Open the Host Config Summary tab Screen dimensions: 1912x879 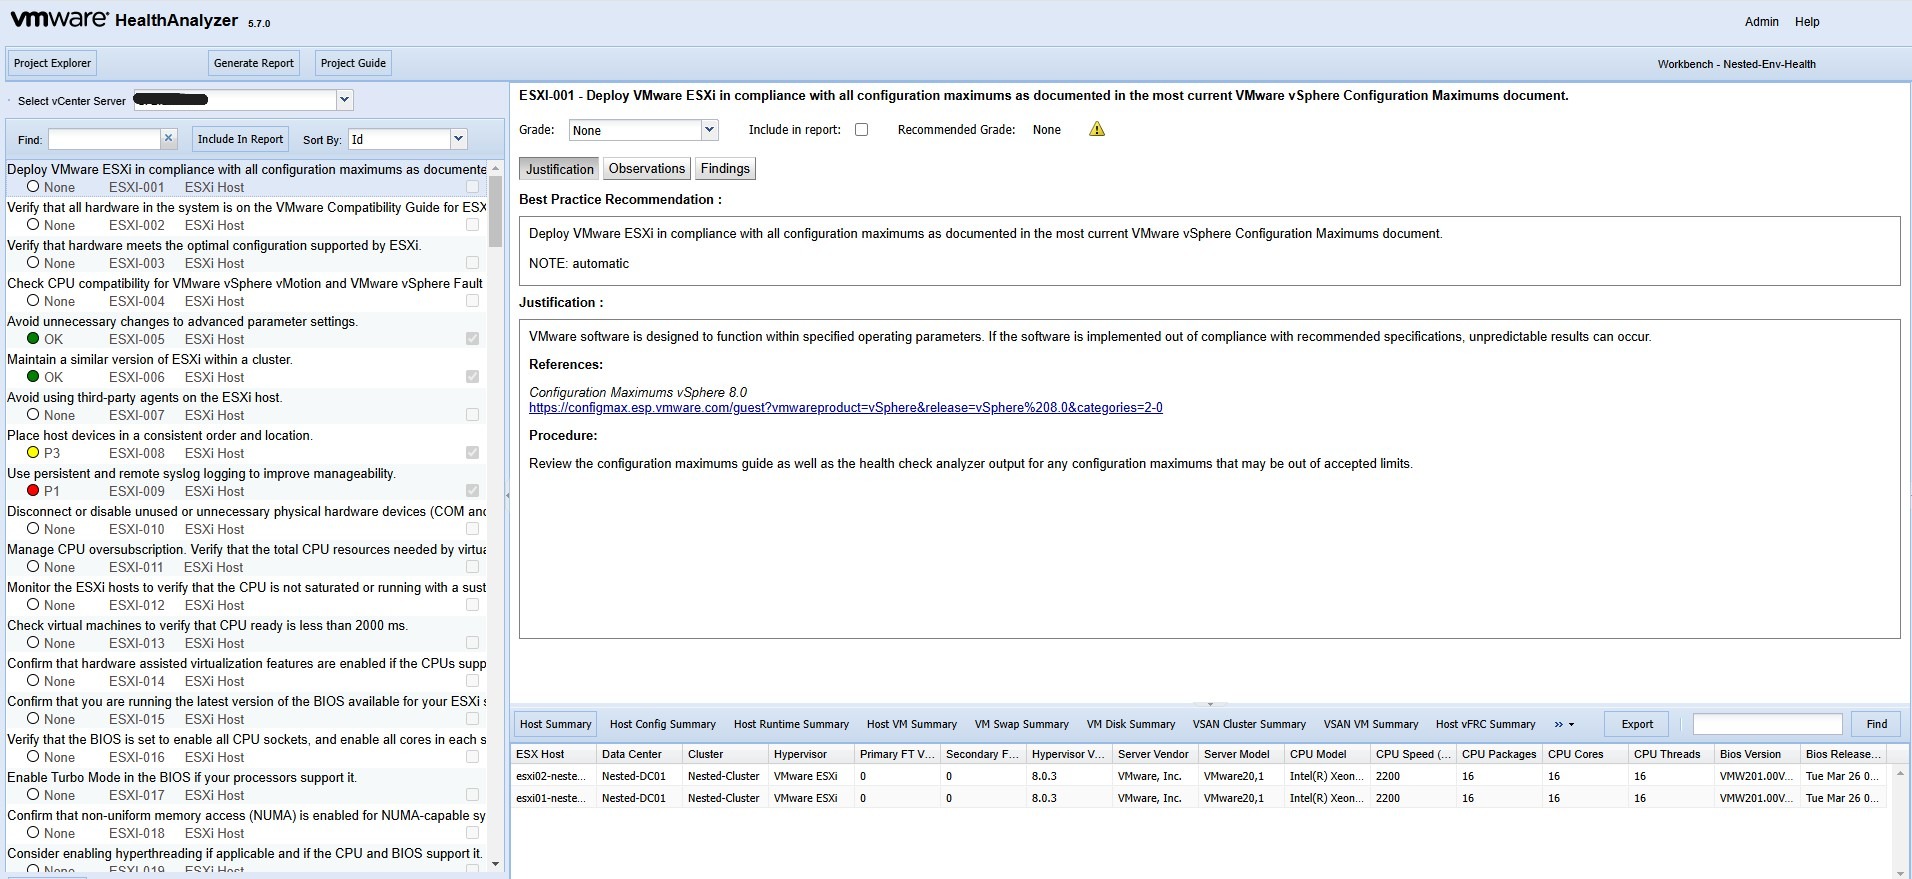click(x=663, y=724)
